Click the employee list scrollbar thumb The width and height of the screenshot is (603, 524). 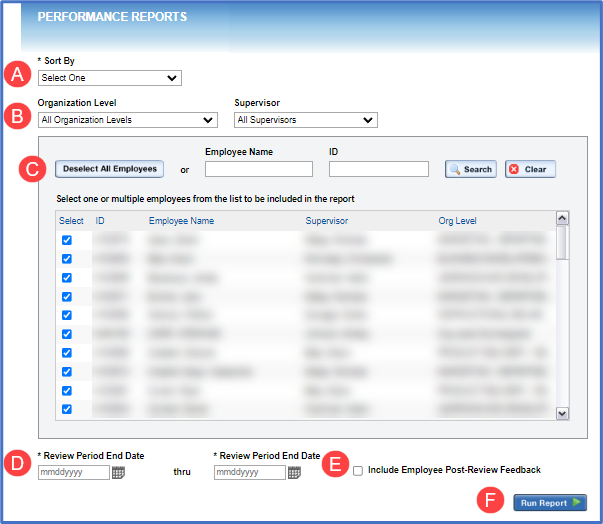562,243
